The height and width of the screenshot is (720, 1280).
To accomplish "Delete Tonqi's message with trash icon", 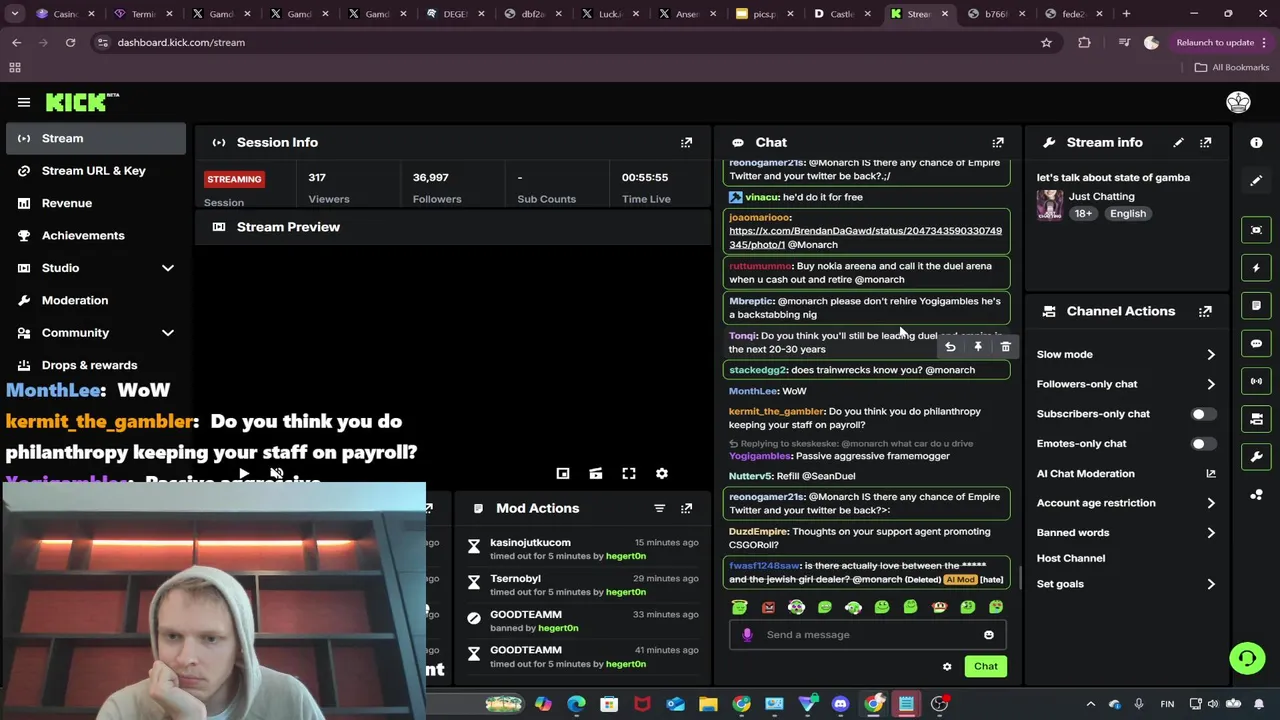I will (x=1005, y=347).
